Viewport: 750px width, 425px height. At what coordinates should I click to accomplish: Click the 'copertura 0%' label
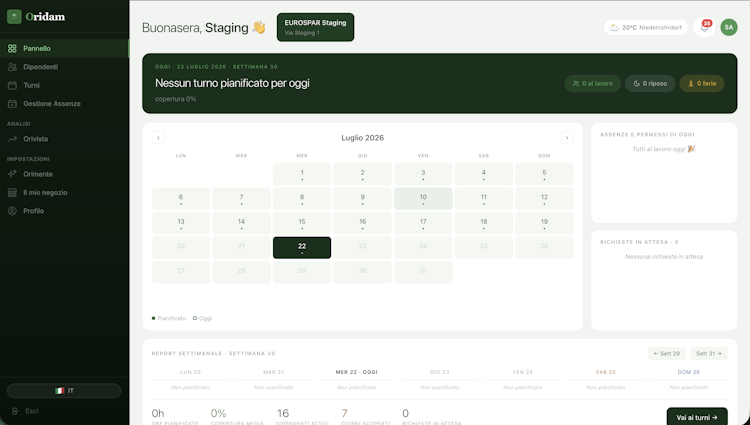176,99
